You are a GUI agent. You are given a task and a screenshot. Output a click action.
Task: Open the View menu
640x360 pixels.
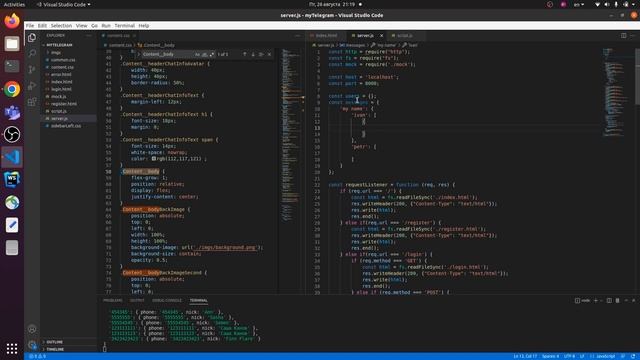click(x=81, y=25)
